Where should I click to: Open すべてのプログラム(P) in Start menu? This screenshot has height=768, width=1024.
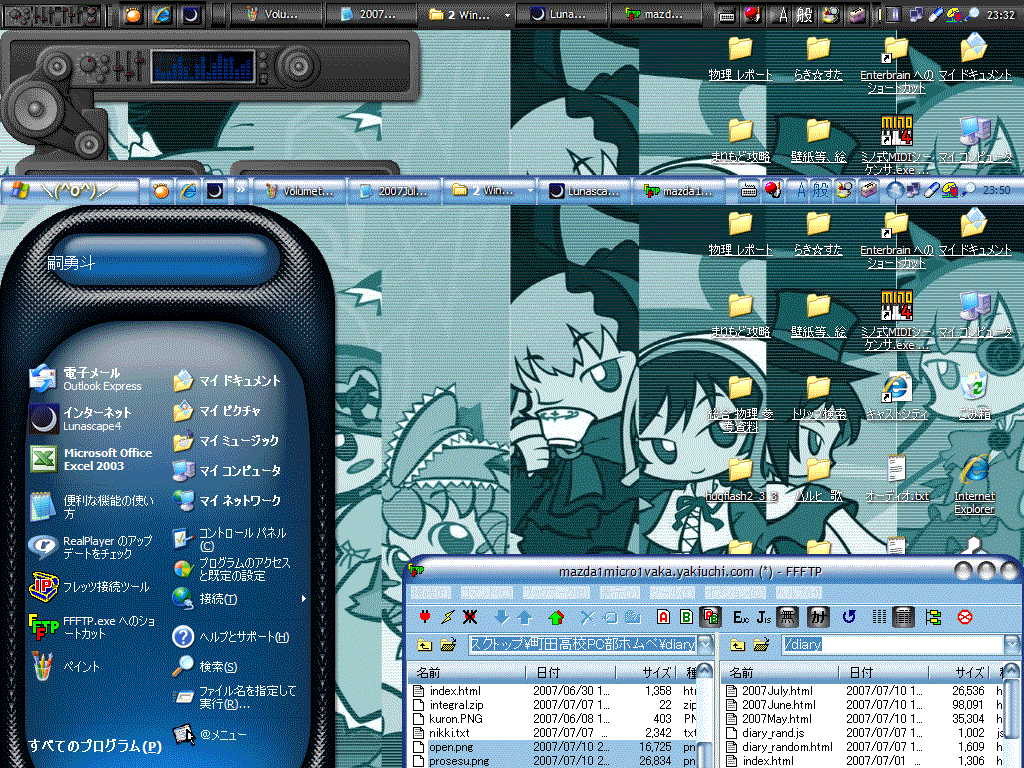[x=95, y=745]
